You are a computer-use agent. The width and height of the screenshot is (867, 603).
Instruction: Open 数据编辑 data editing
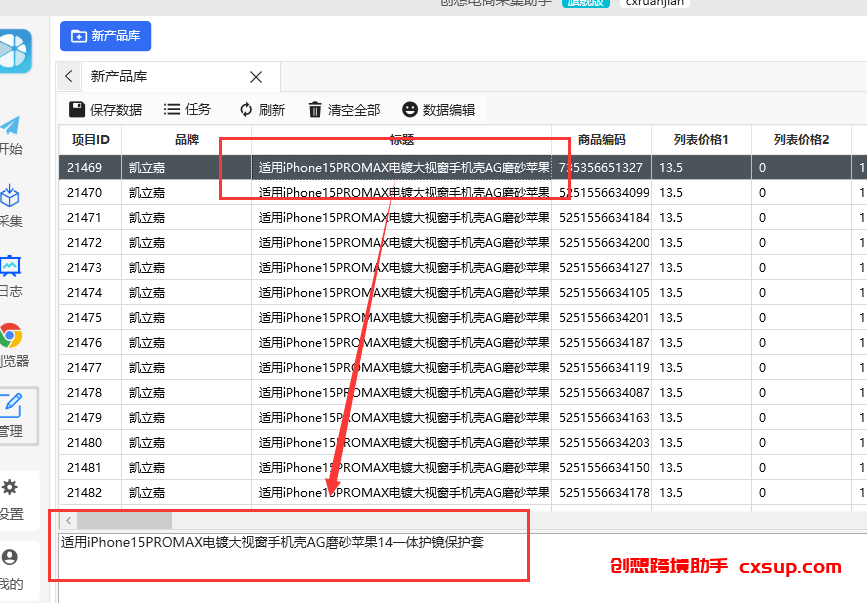coord(438,109)
